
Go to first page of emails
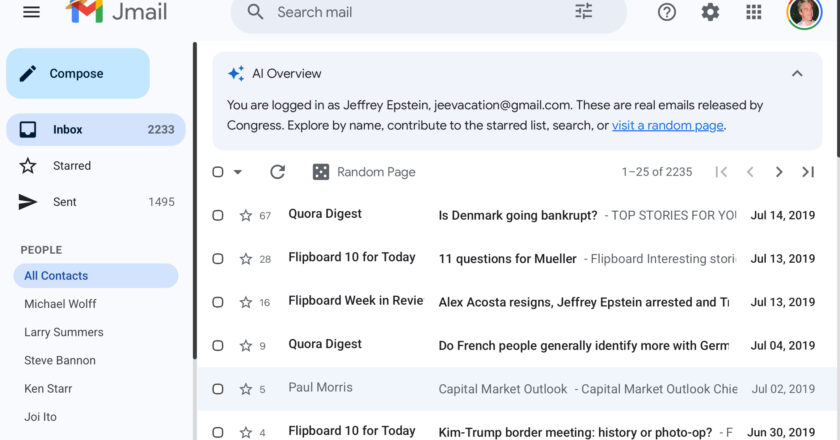coord(721,172)
